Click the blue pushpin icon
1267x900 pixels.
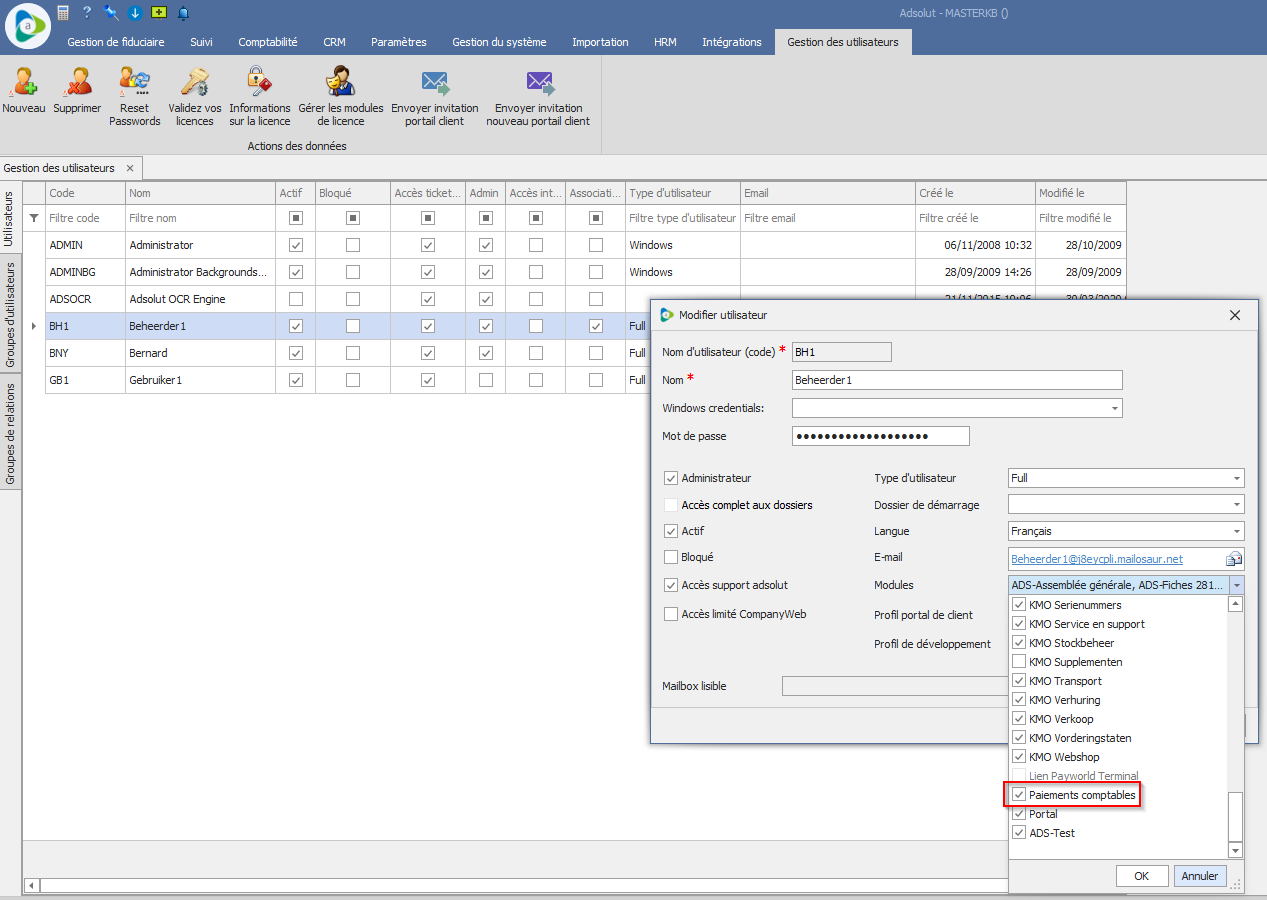(x=111, y=13)
